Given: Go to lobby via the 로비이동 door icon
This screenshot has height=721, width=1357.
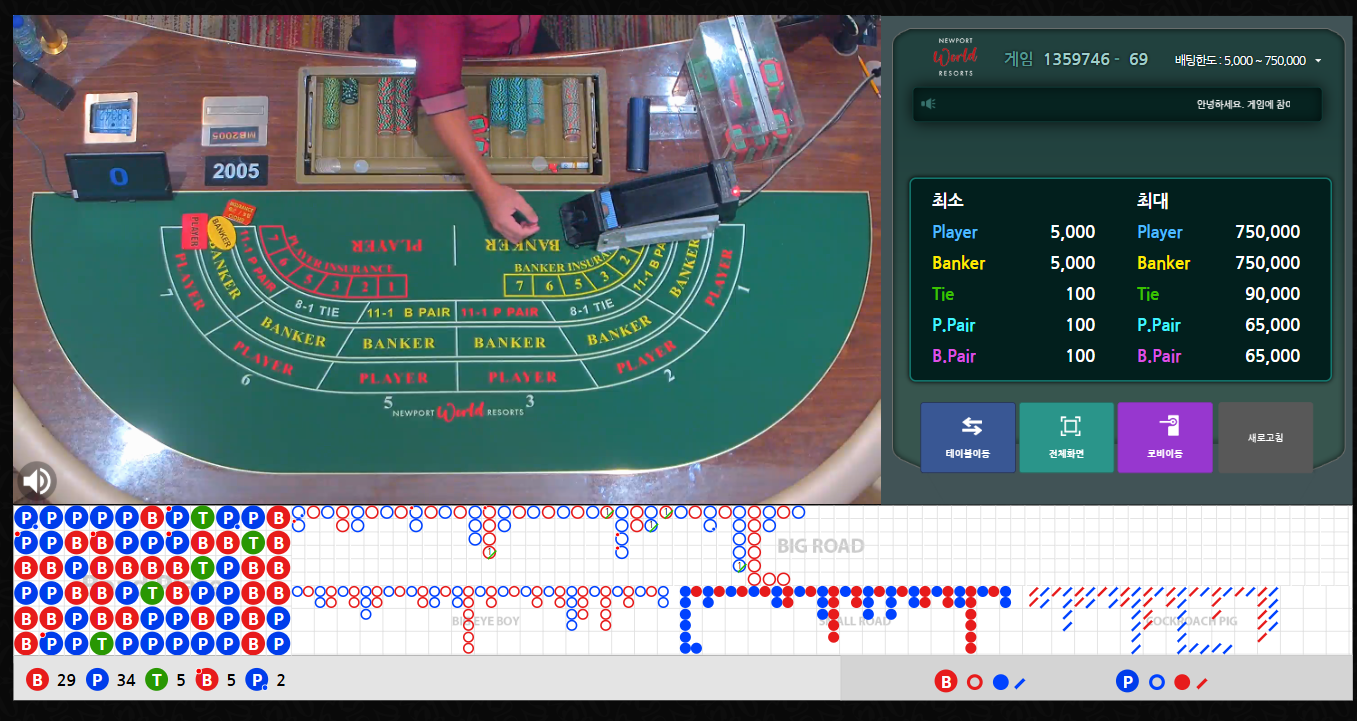Looking at the screenshot, I should coord(1165,437).
